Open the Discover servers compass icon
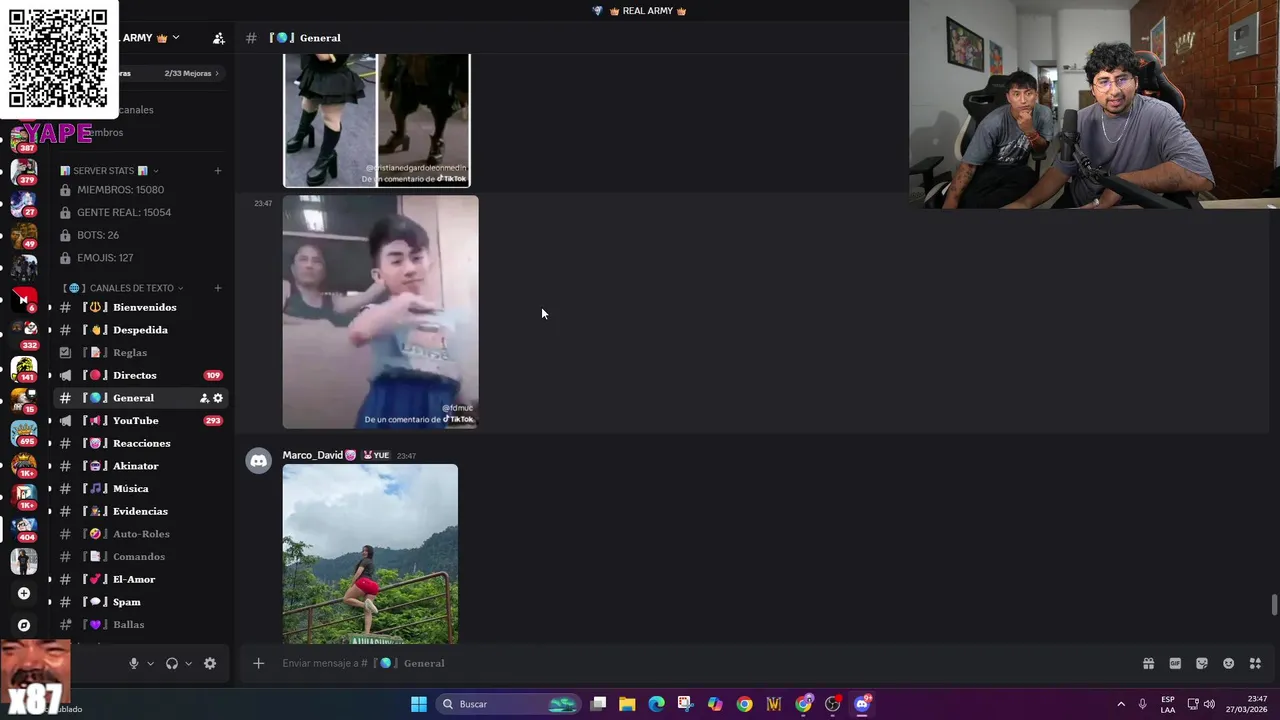Screen dimensions: 1280x720 (x=24, y=625)
